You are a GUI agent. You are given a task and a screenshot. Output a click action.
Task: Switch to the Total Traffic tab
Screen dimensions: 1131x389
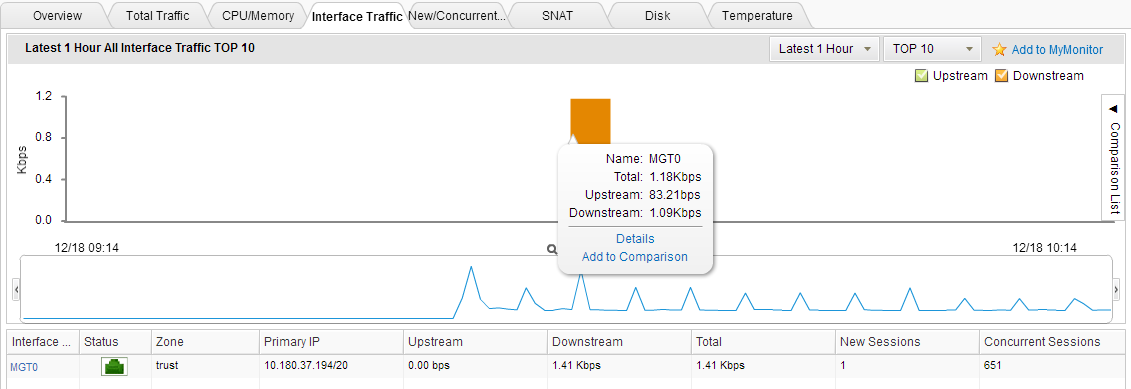pyautogui.click(x=157, y=15)
